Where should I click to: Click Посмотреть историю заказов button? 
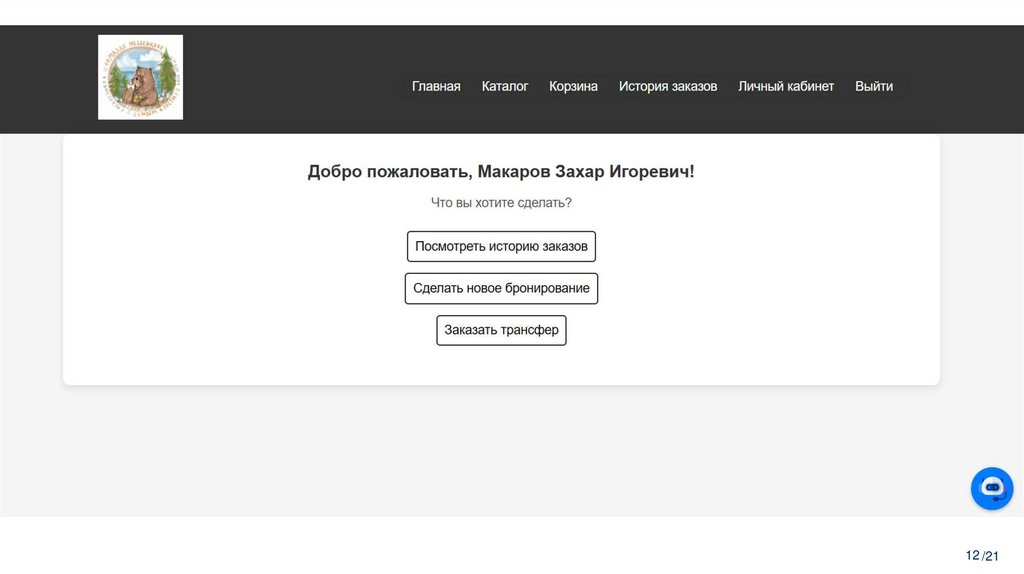(502, 246)
